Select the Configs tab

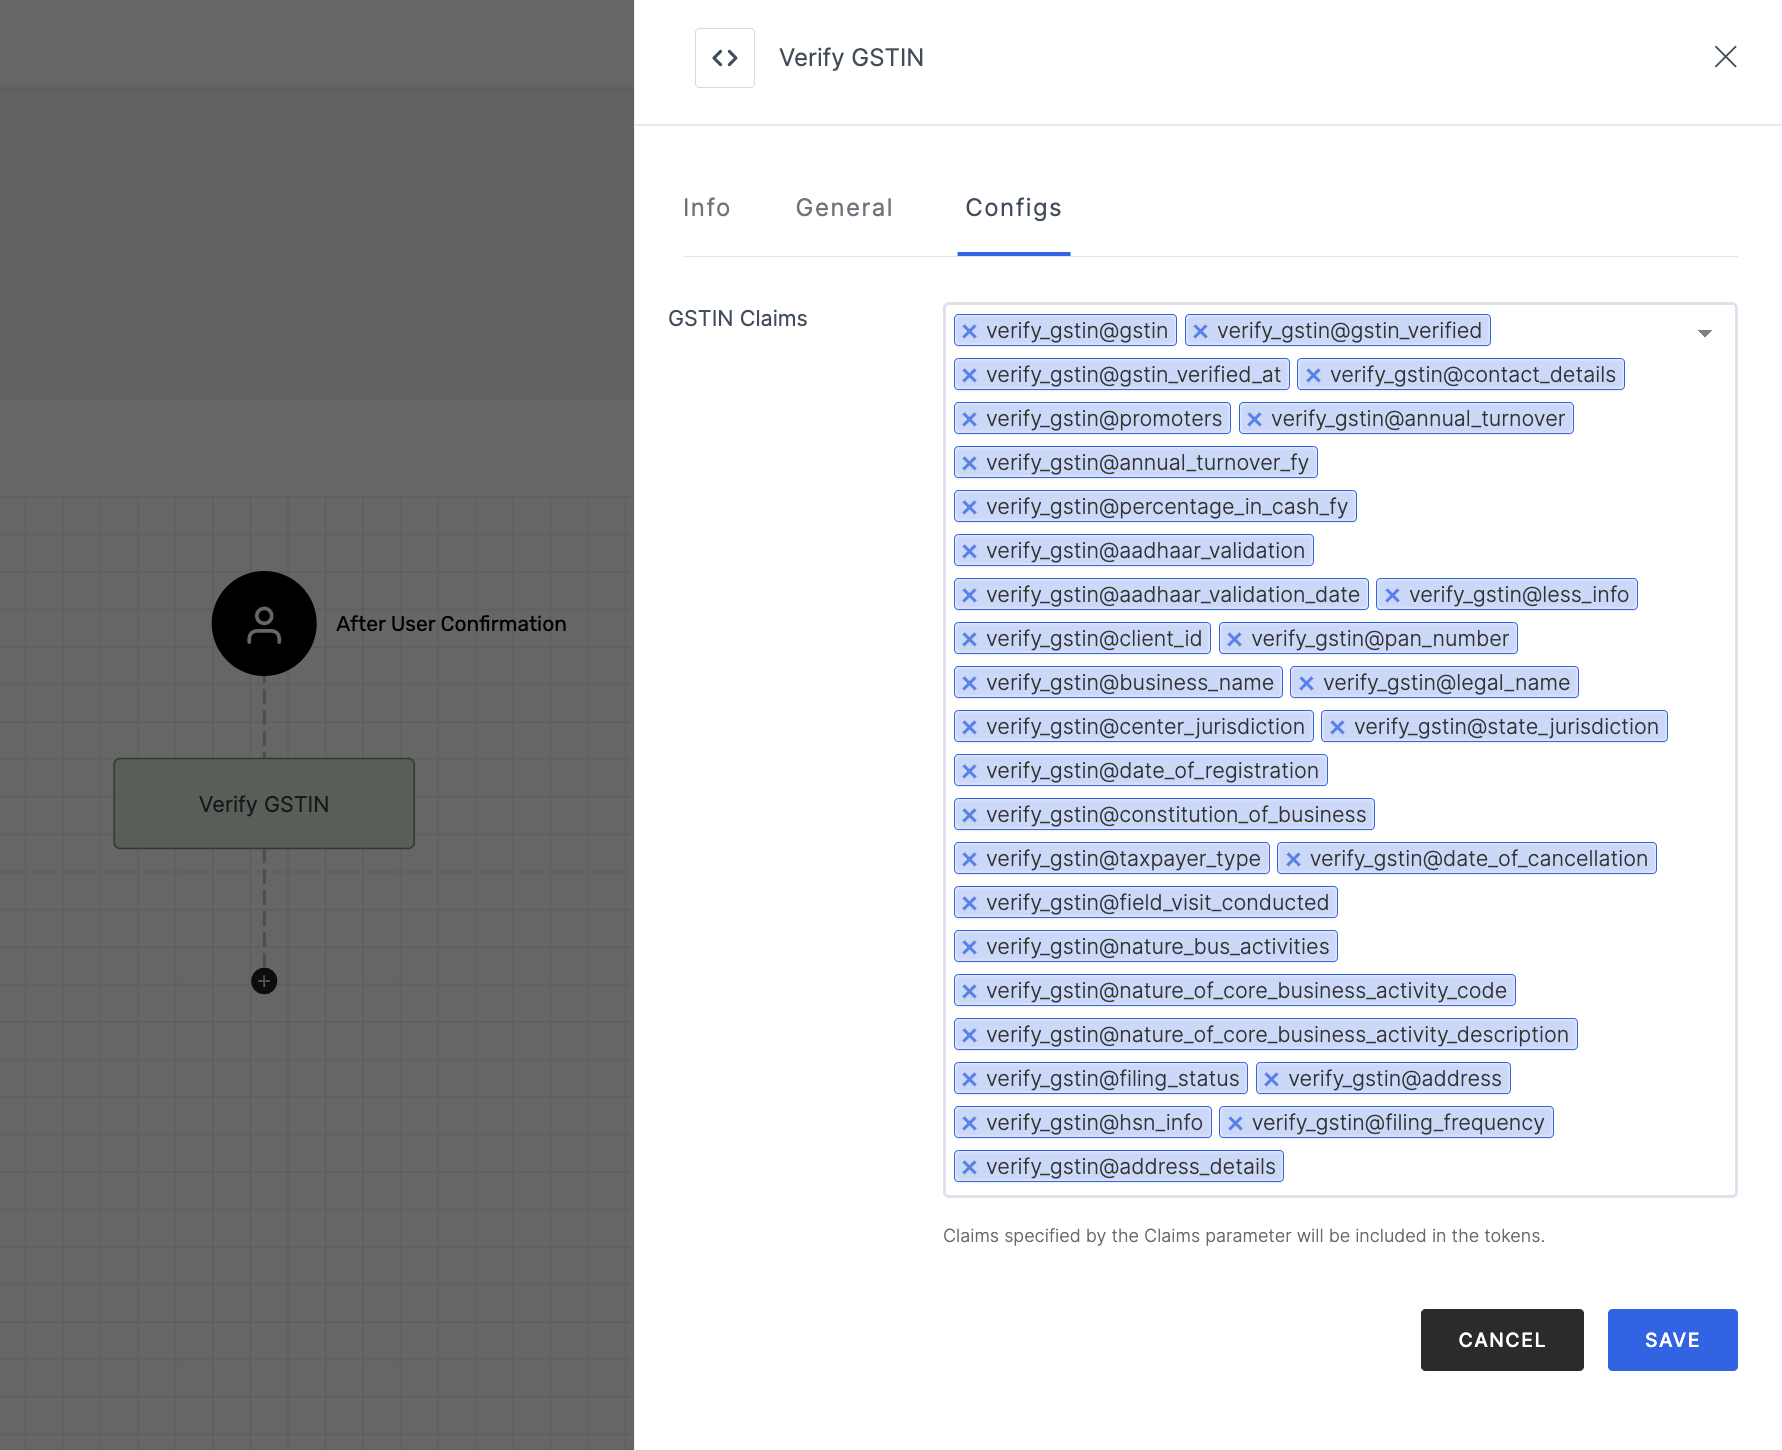point(1014,207)
